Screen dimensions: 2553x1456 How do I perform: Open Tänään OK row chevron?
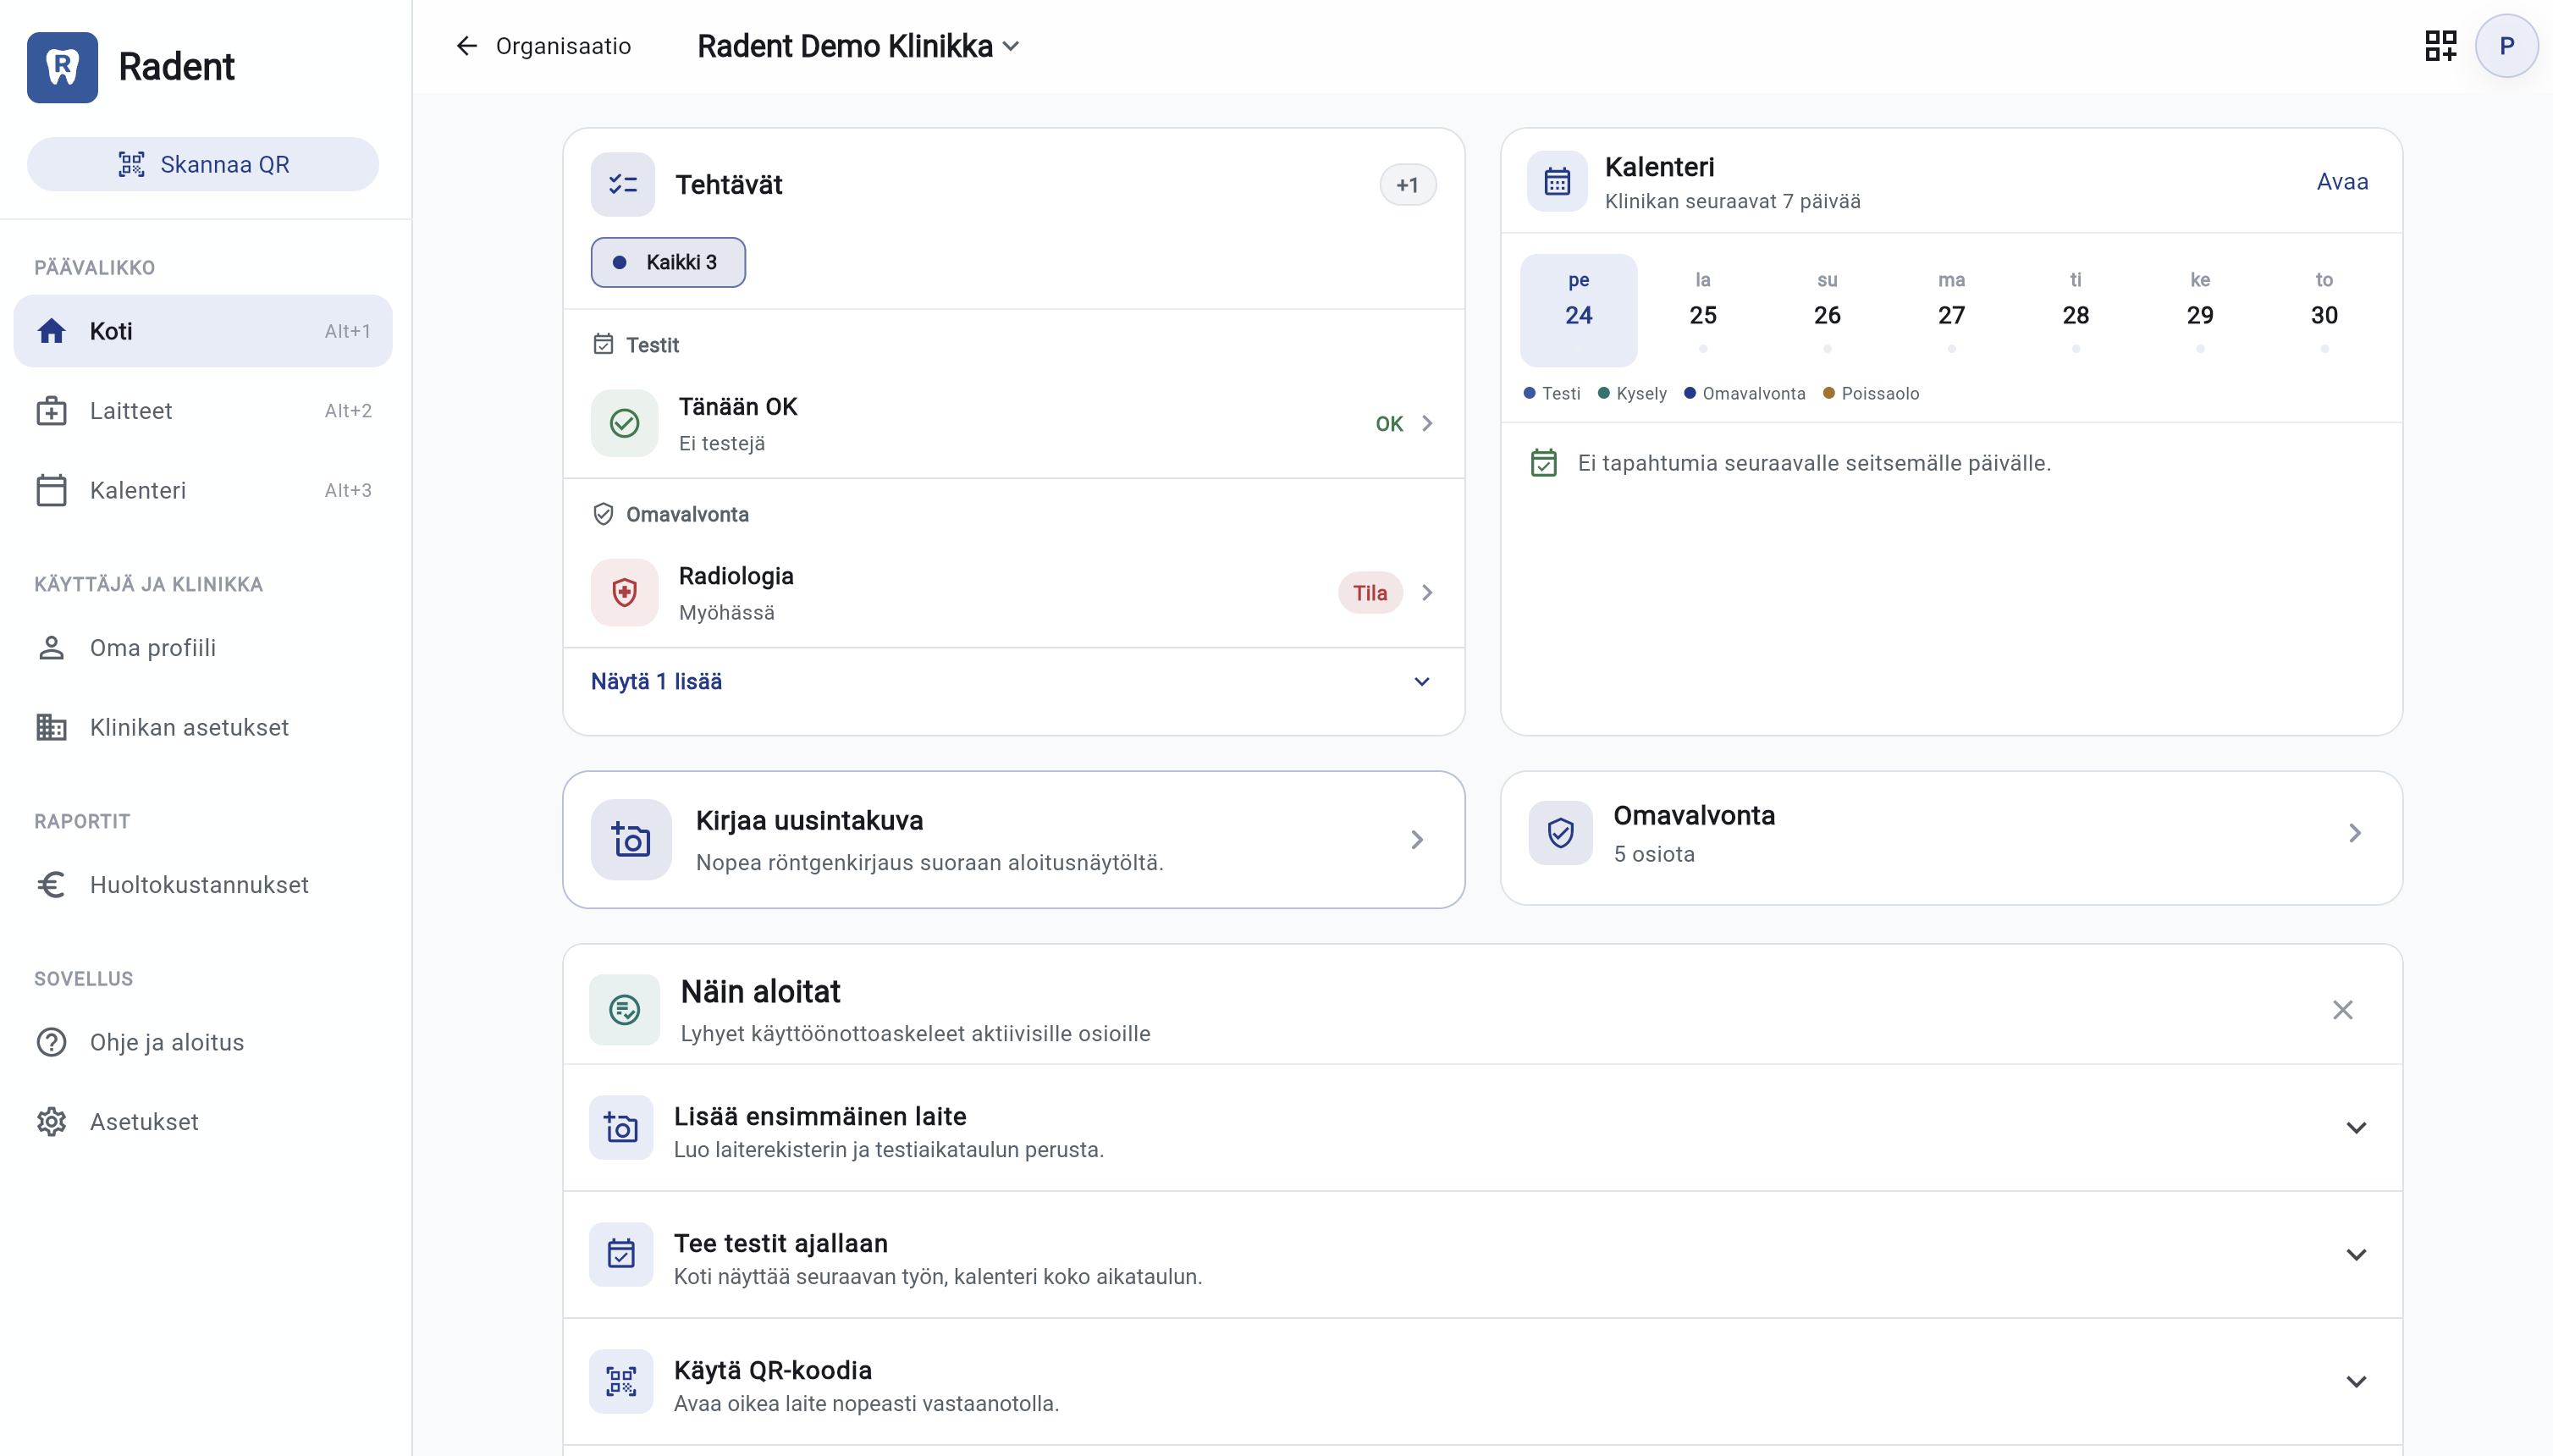(x=1427, y=423)
